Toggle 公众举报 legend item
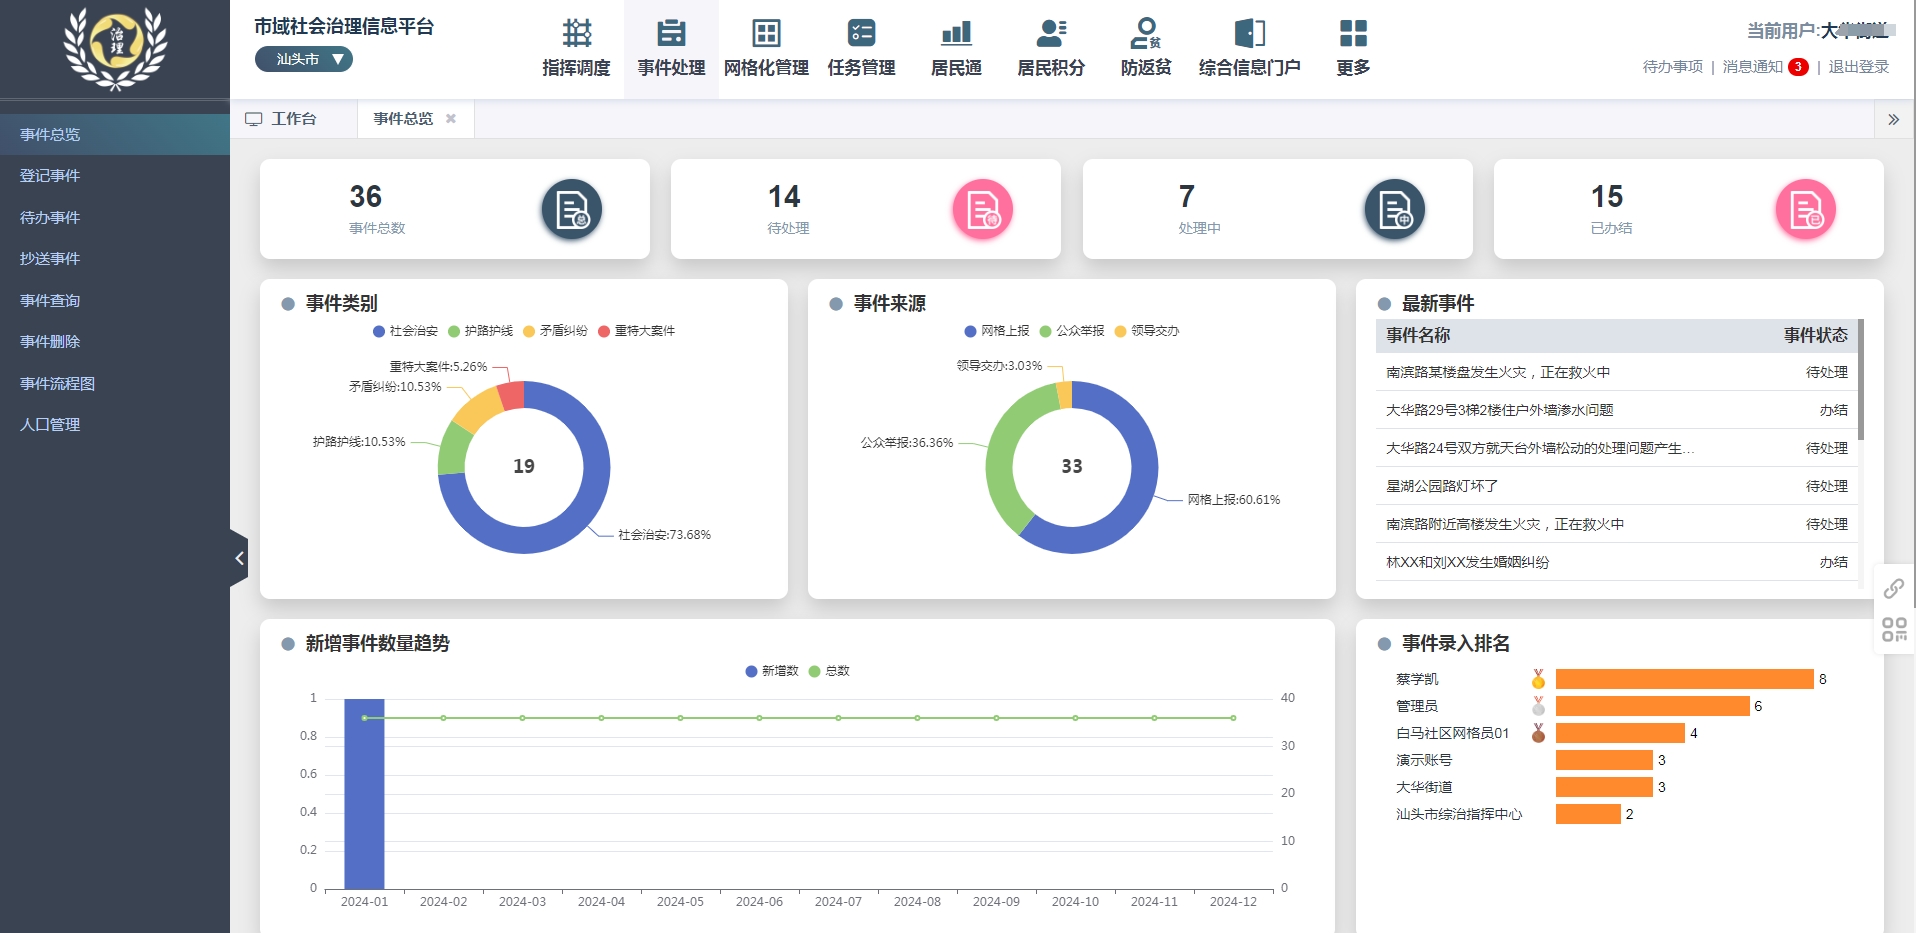The width and height of the screenshot is (1916, 933). tap(1072, 331)
